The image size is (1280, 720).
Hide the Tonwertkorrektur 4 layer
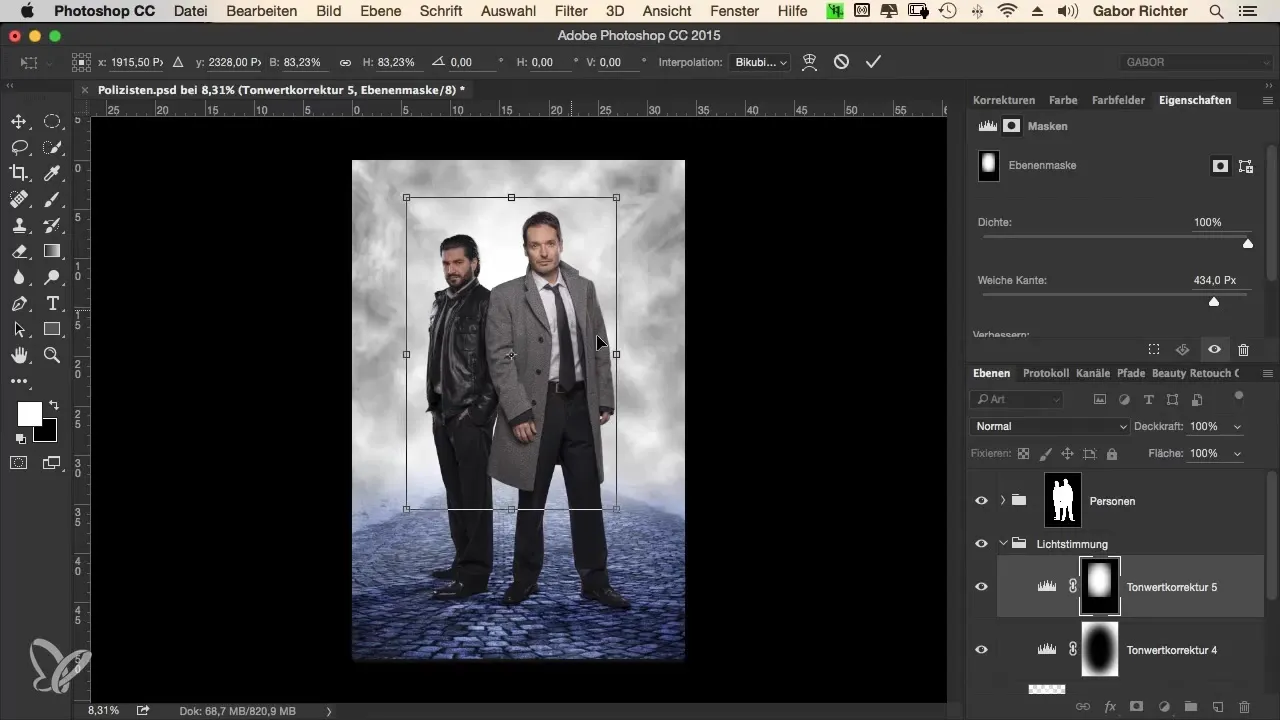pos(981,650)
